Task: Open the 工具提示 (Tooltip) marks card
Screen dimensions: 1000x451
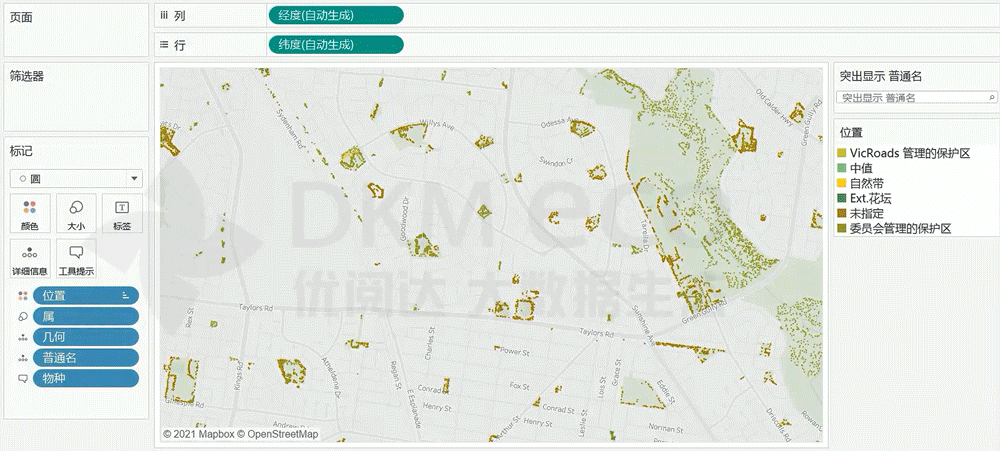Action: 76,257
